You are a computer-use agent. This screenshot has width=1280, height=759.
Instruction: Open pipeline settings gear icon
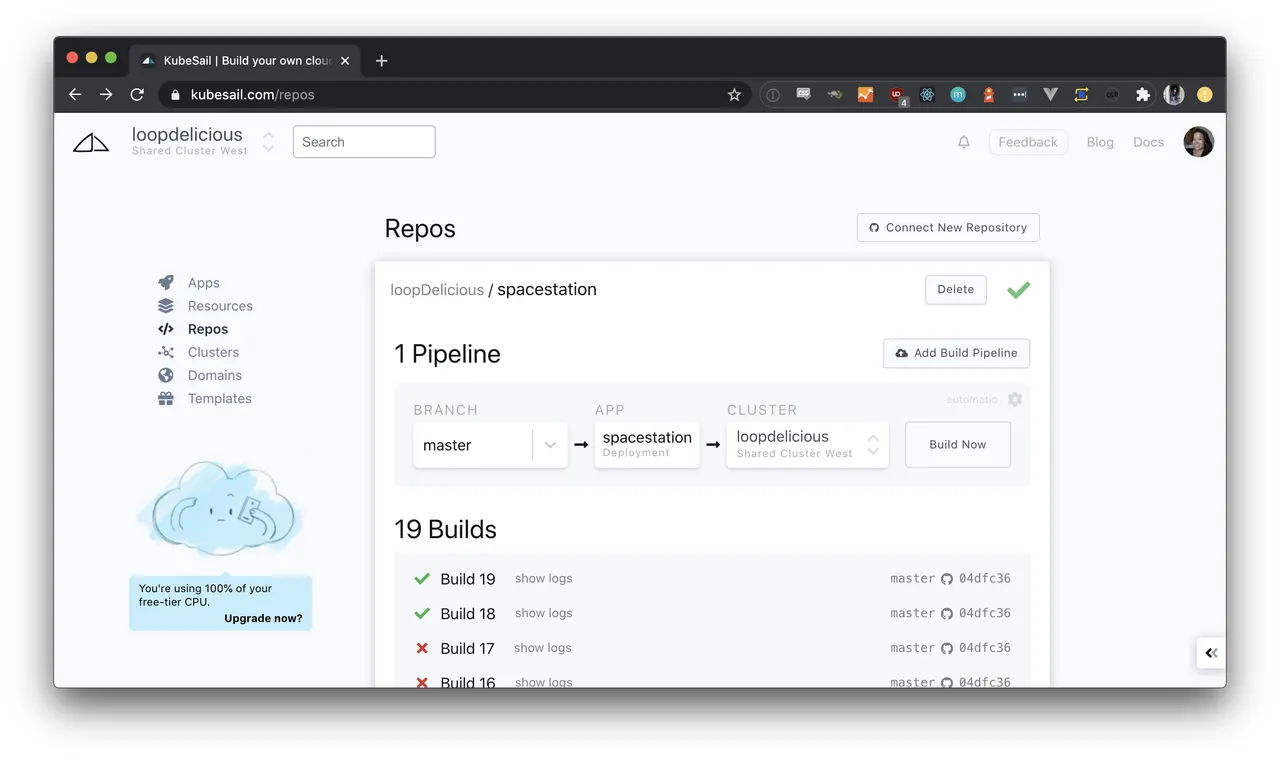(x=1015, y=399)
